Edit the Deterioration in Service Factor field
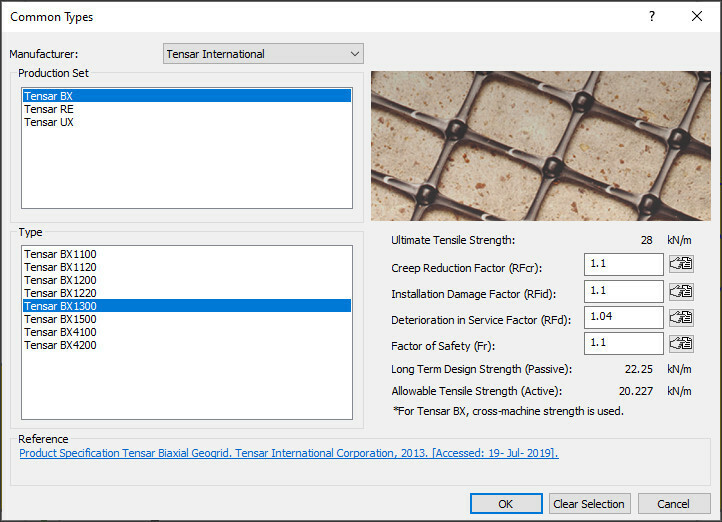 pos(623,317)
